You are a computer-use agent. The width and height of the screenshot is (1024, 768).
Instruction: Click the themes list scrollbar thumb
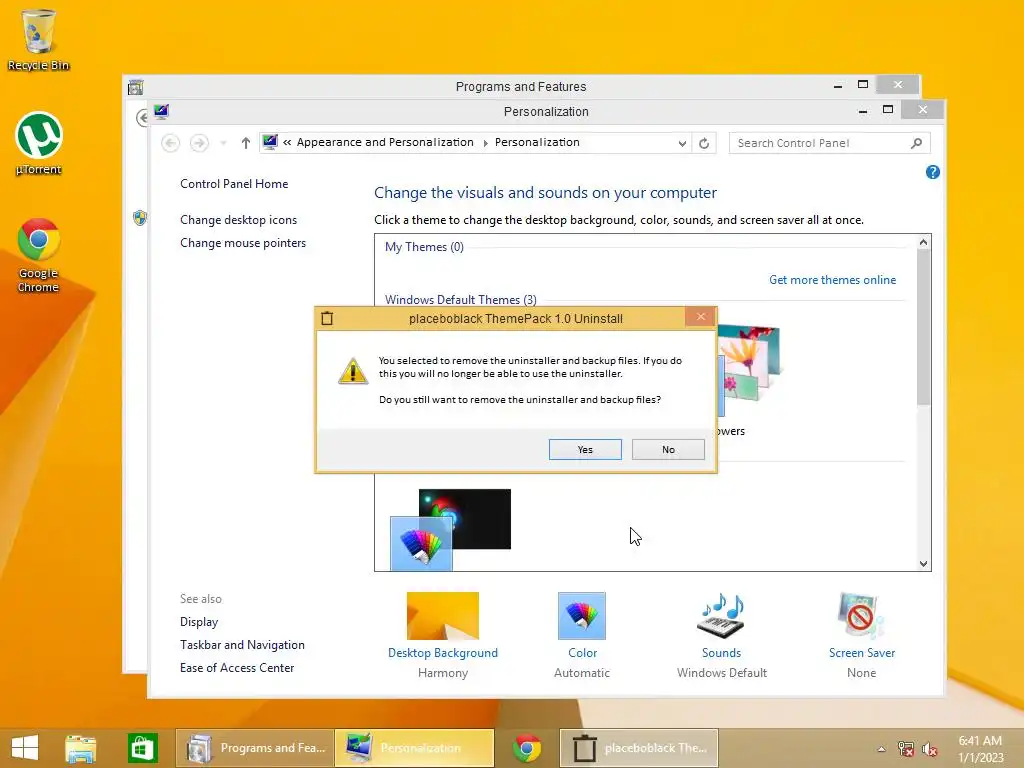coord(923,327)
